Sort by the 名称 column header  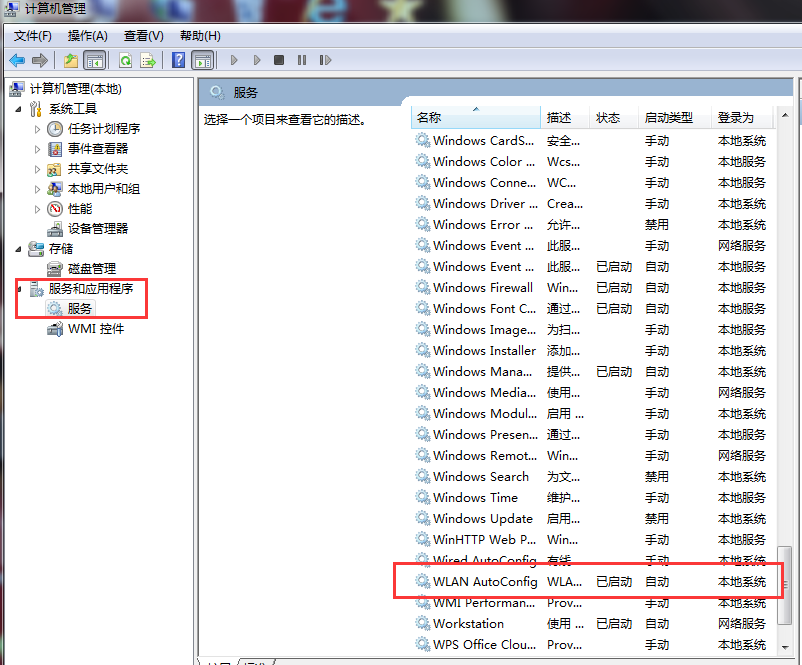pos(476,118)
